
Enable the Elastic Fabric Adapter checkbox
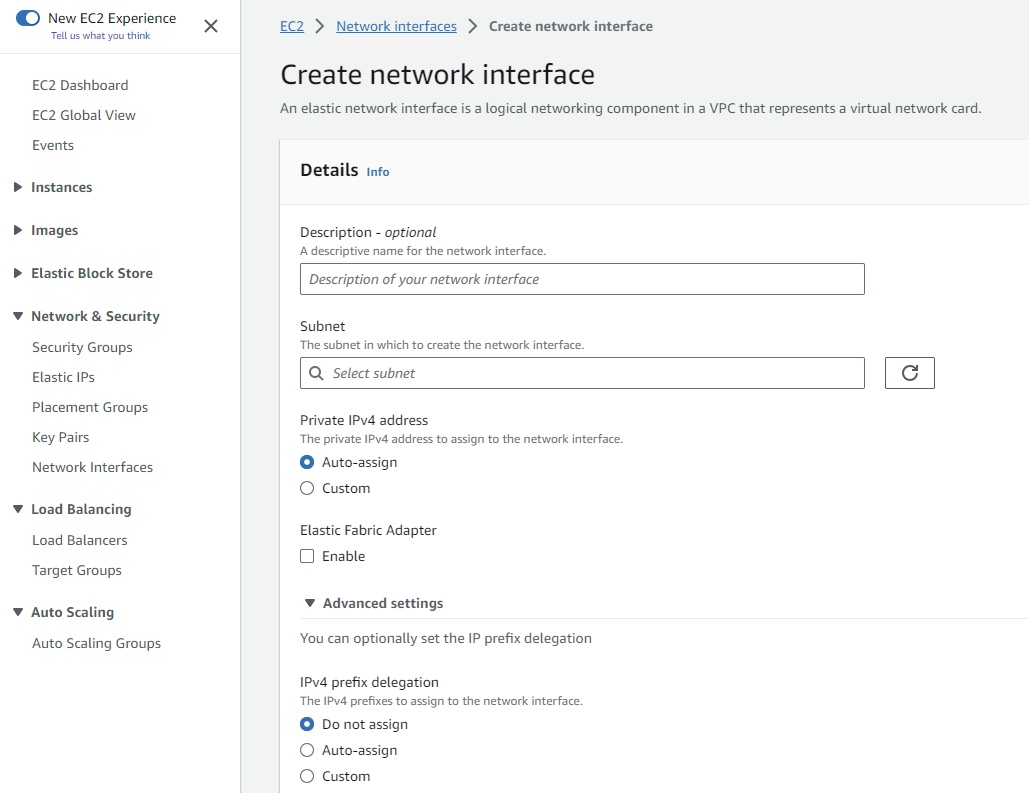click(x=307, y=556)
